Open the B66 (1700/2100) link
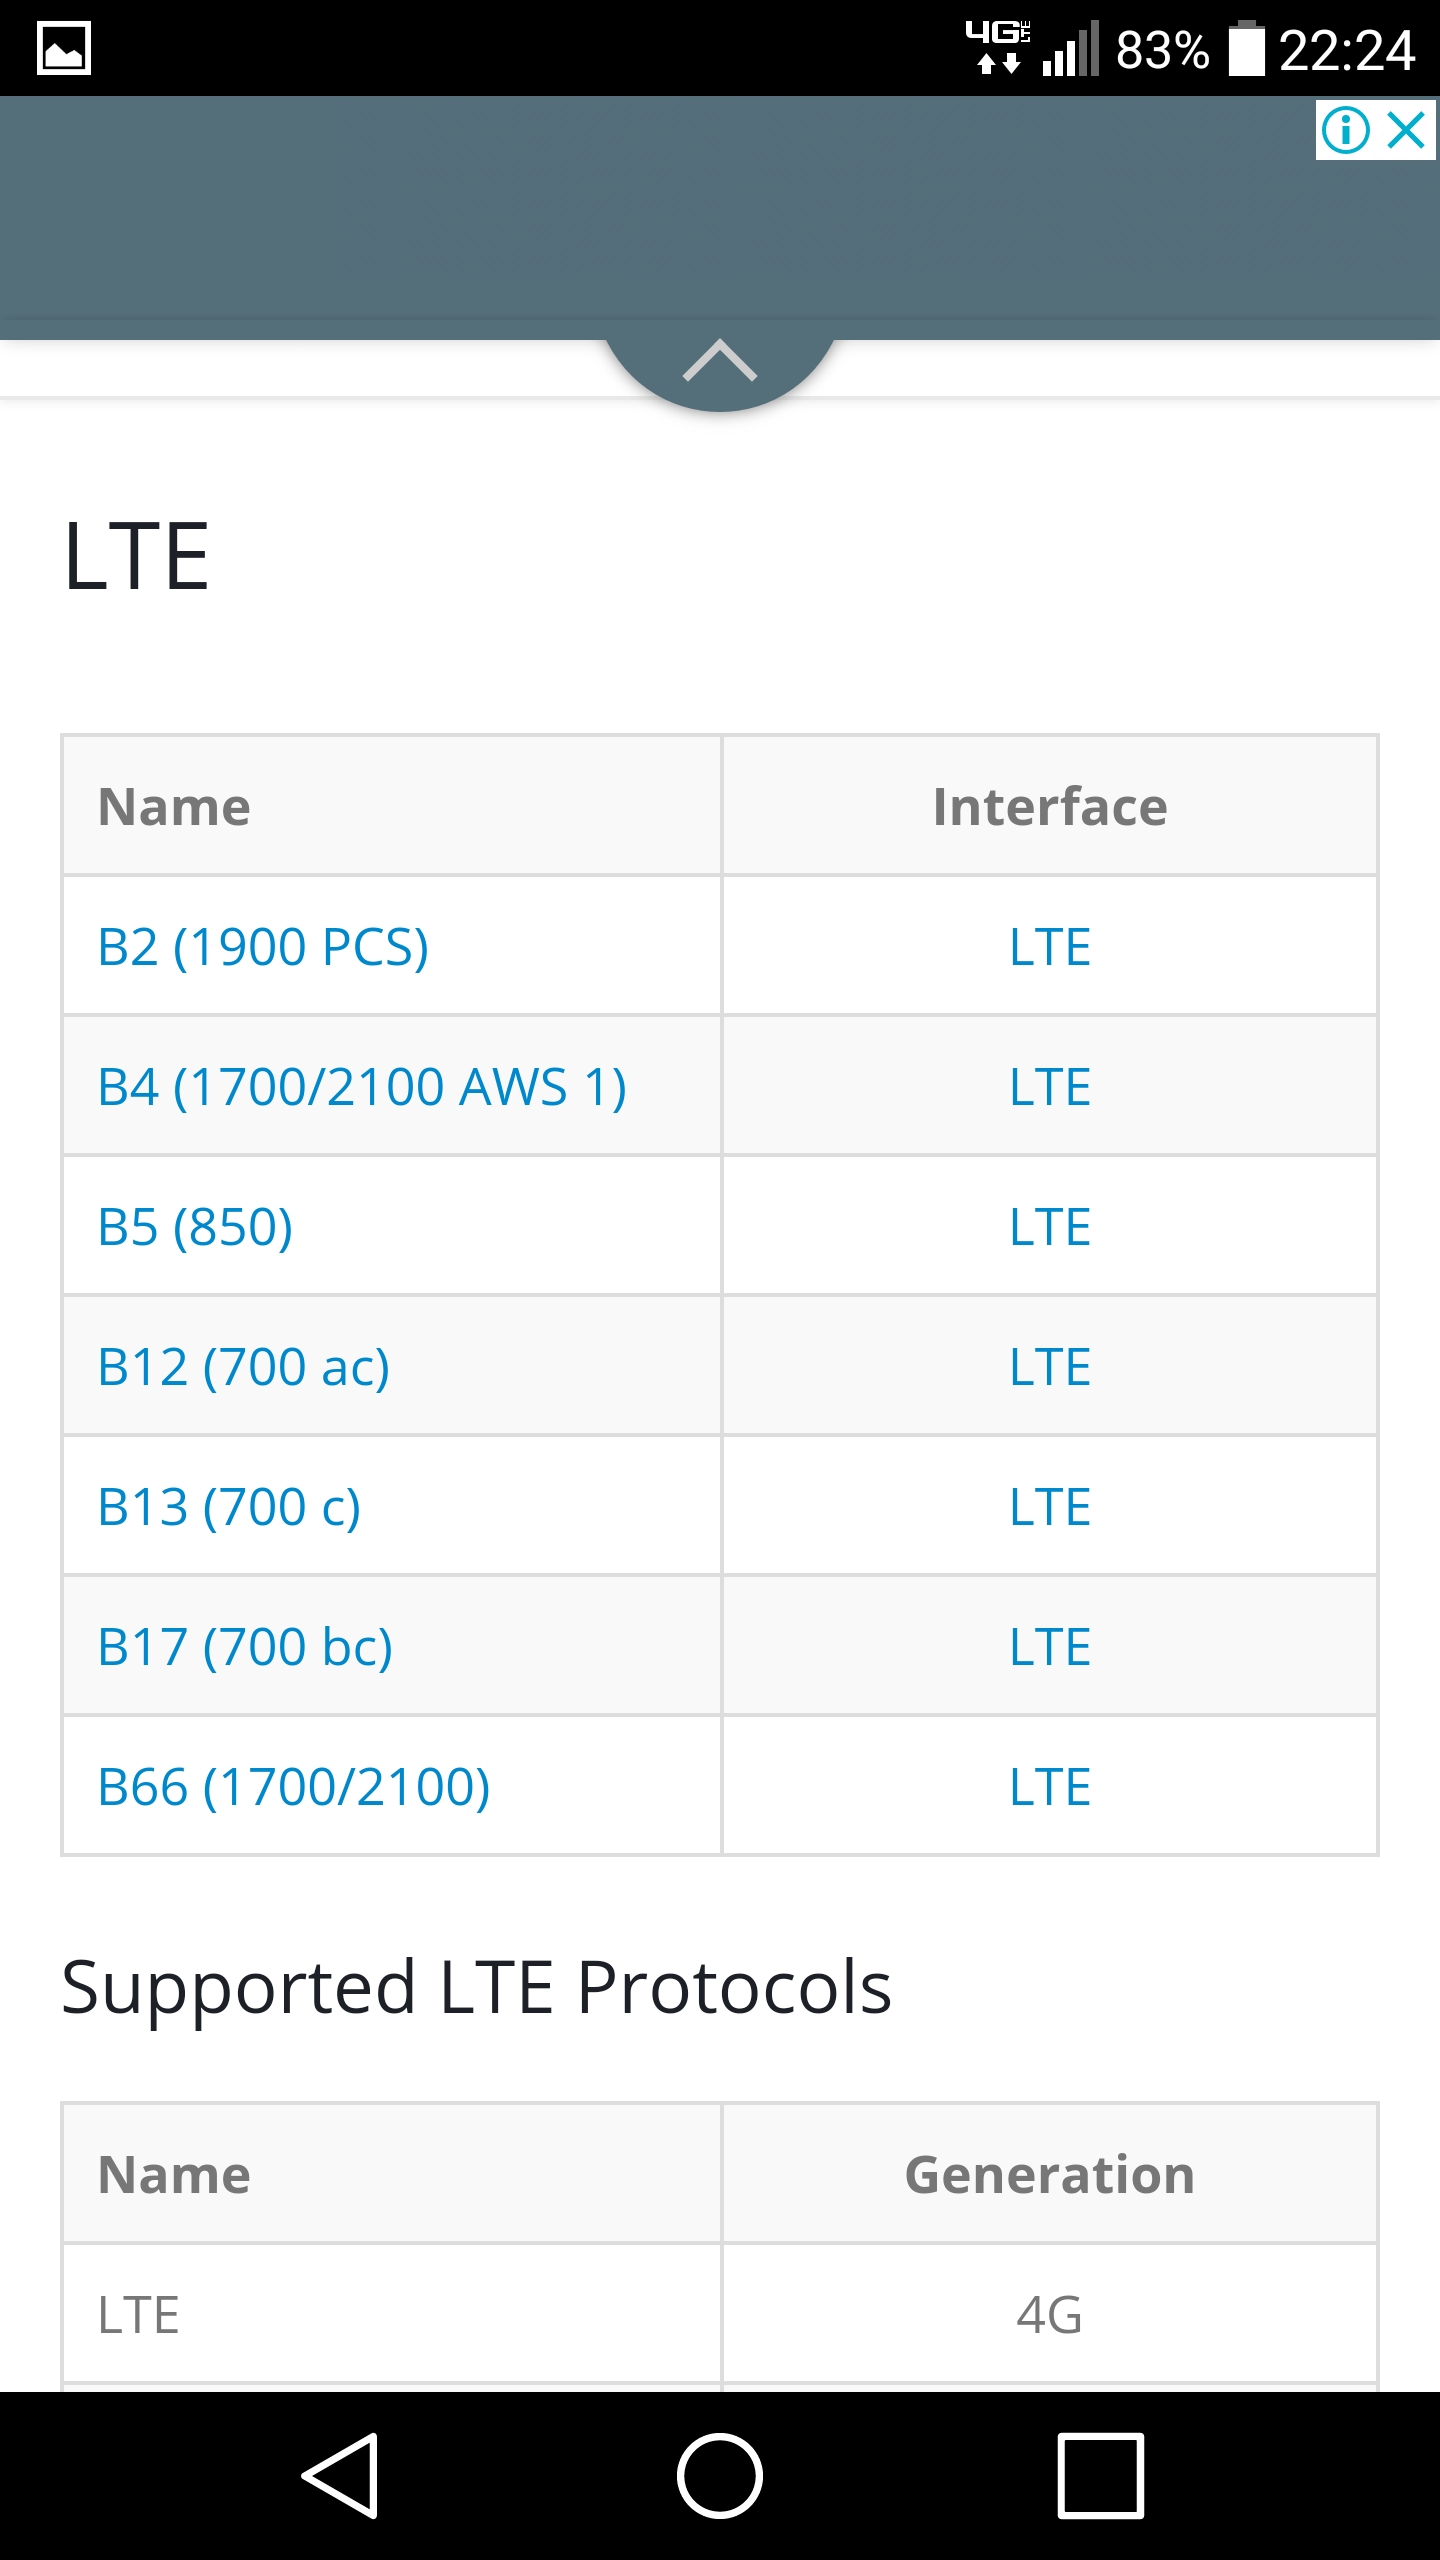Screen dimensions: 1440x2560 click(x=294, y=1786)
